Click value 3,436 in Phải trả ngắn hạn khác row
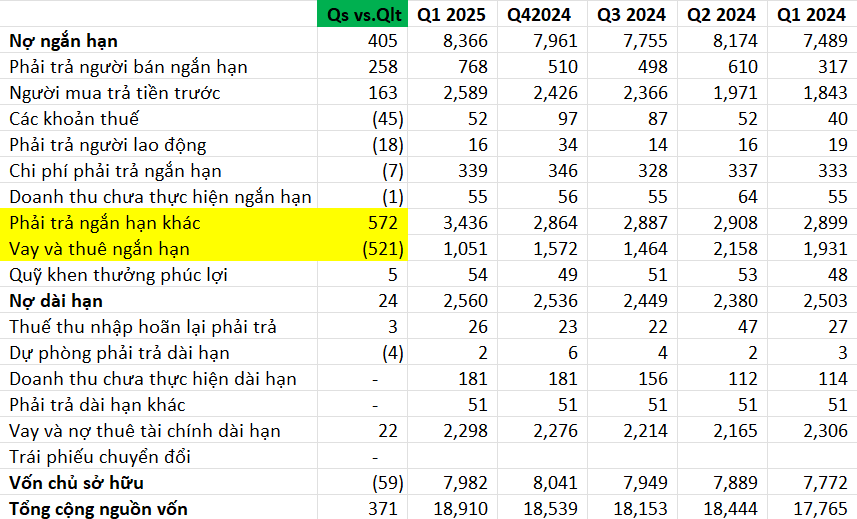Image resolution: width=857 pixels, height=519 pixels. point(465,223)
